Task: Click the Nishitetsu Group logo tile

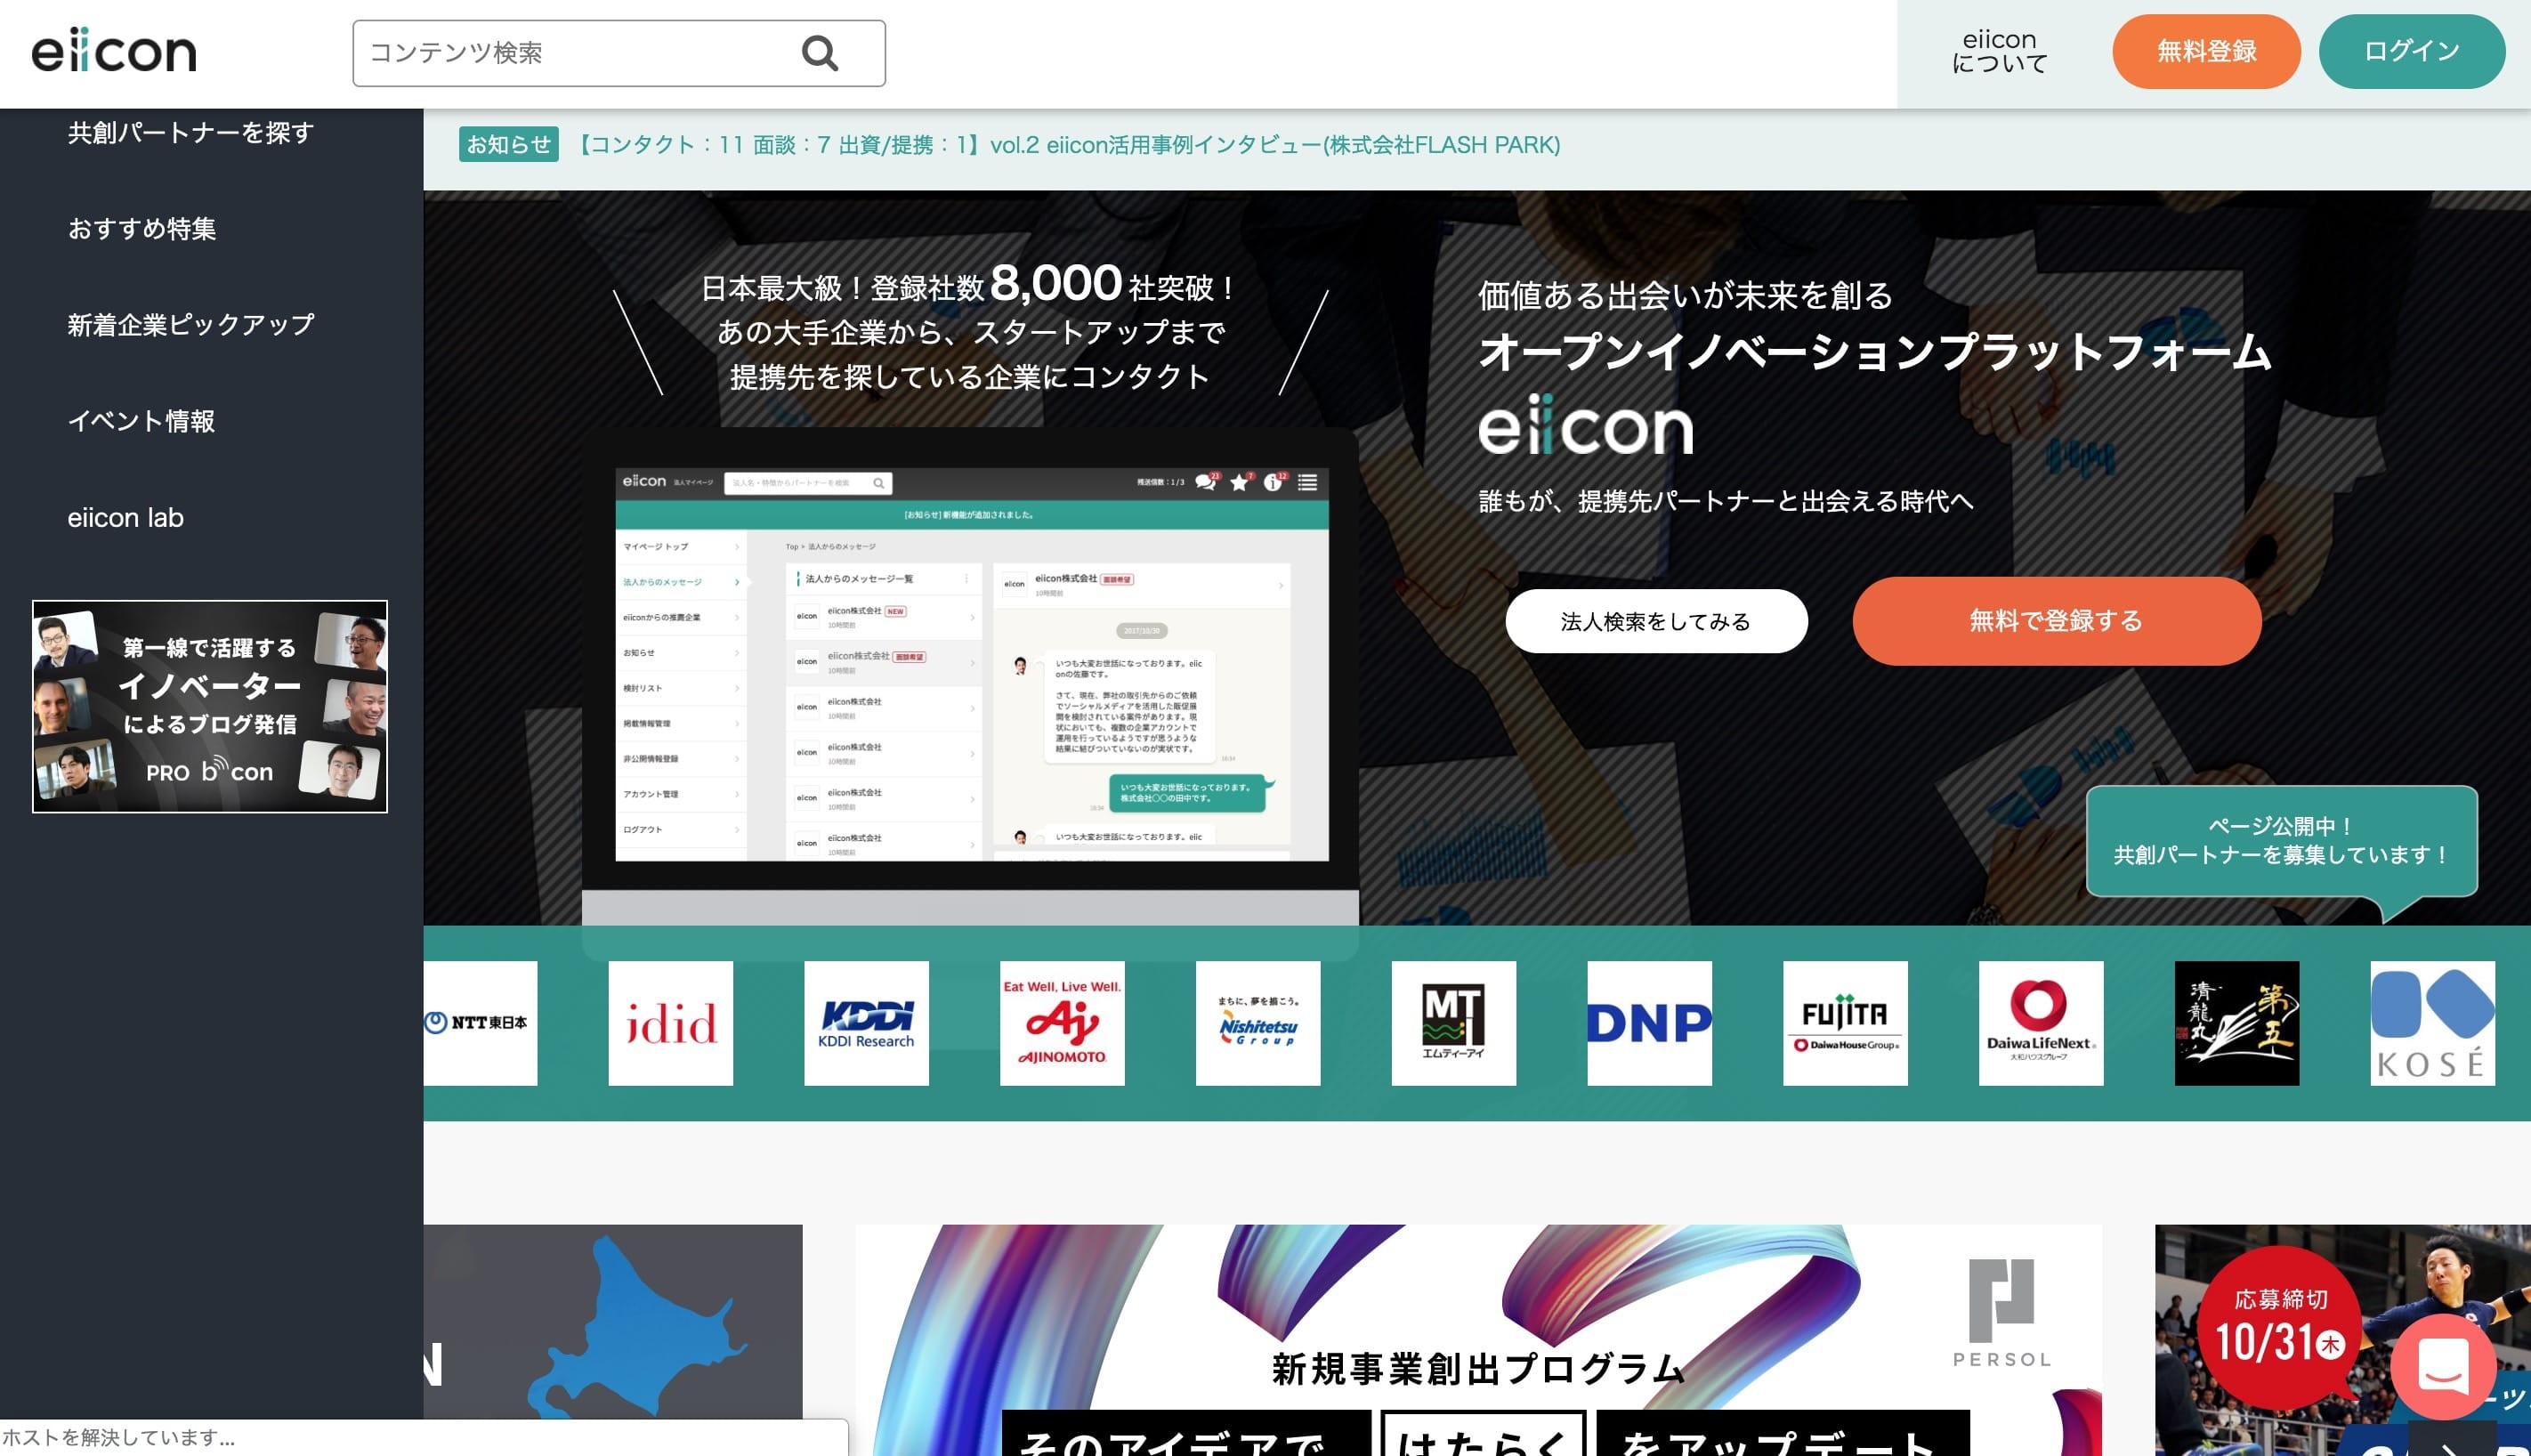Action: click(1258, 1023)
